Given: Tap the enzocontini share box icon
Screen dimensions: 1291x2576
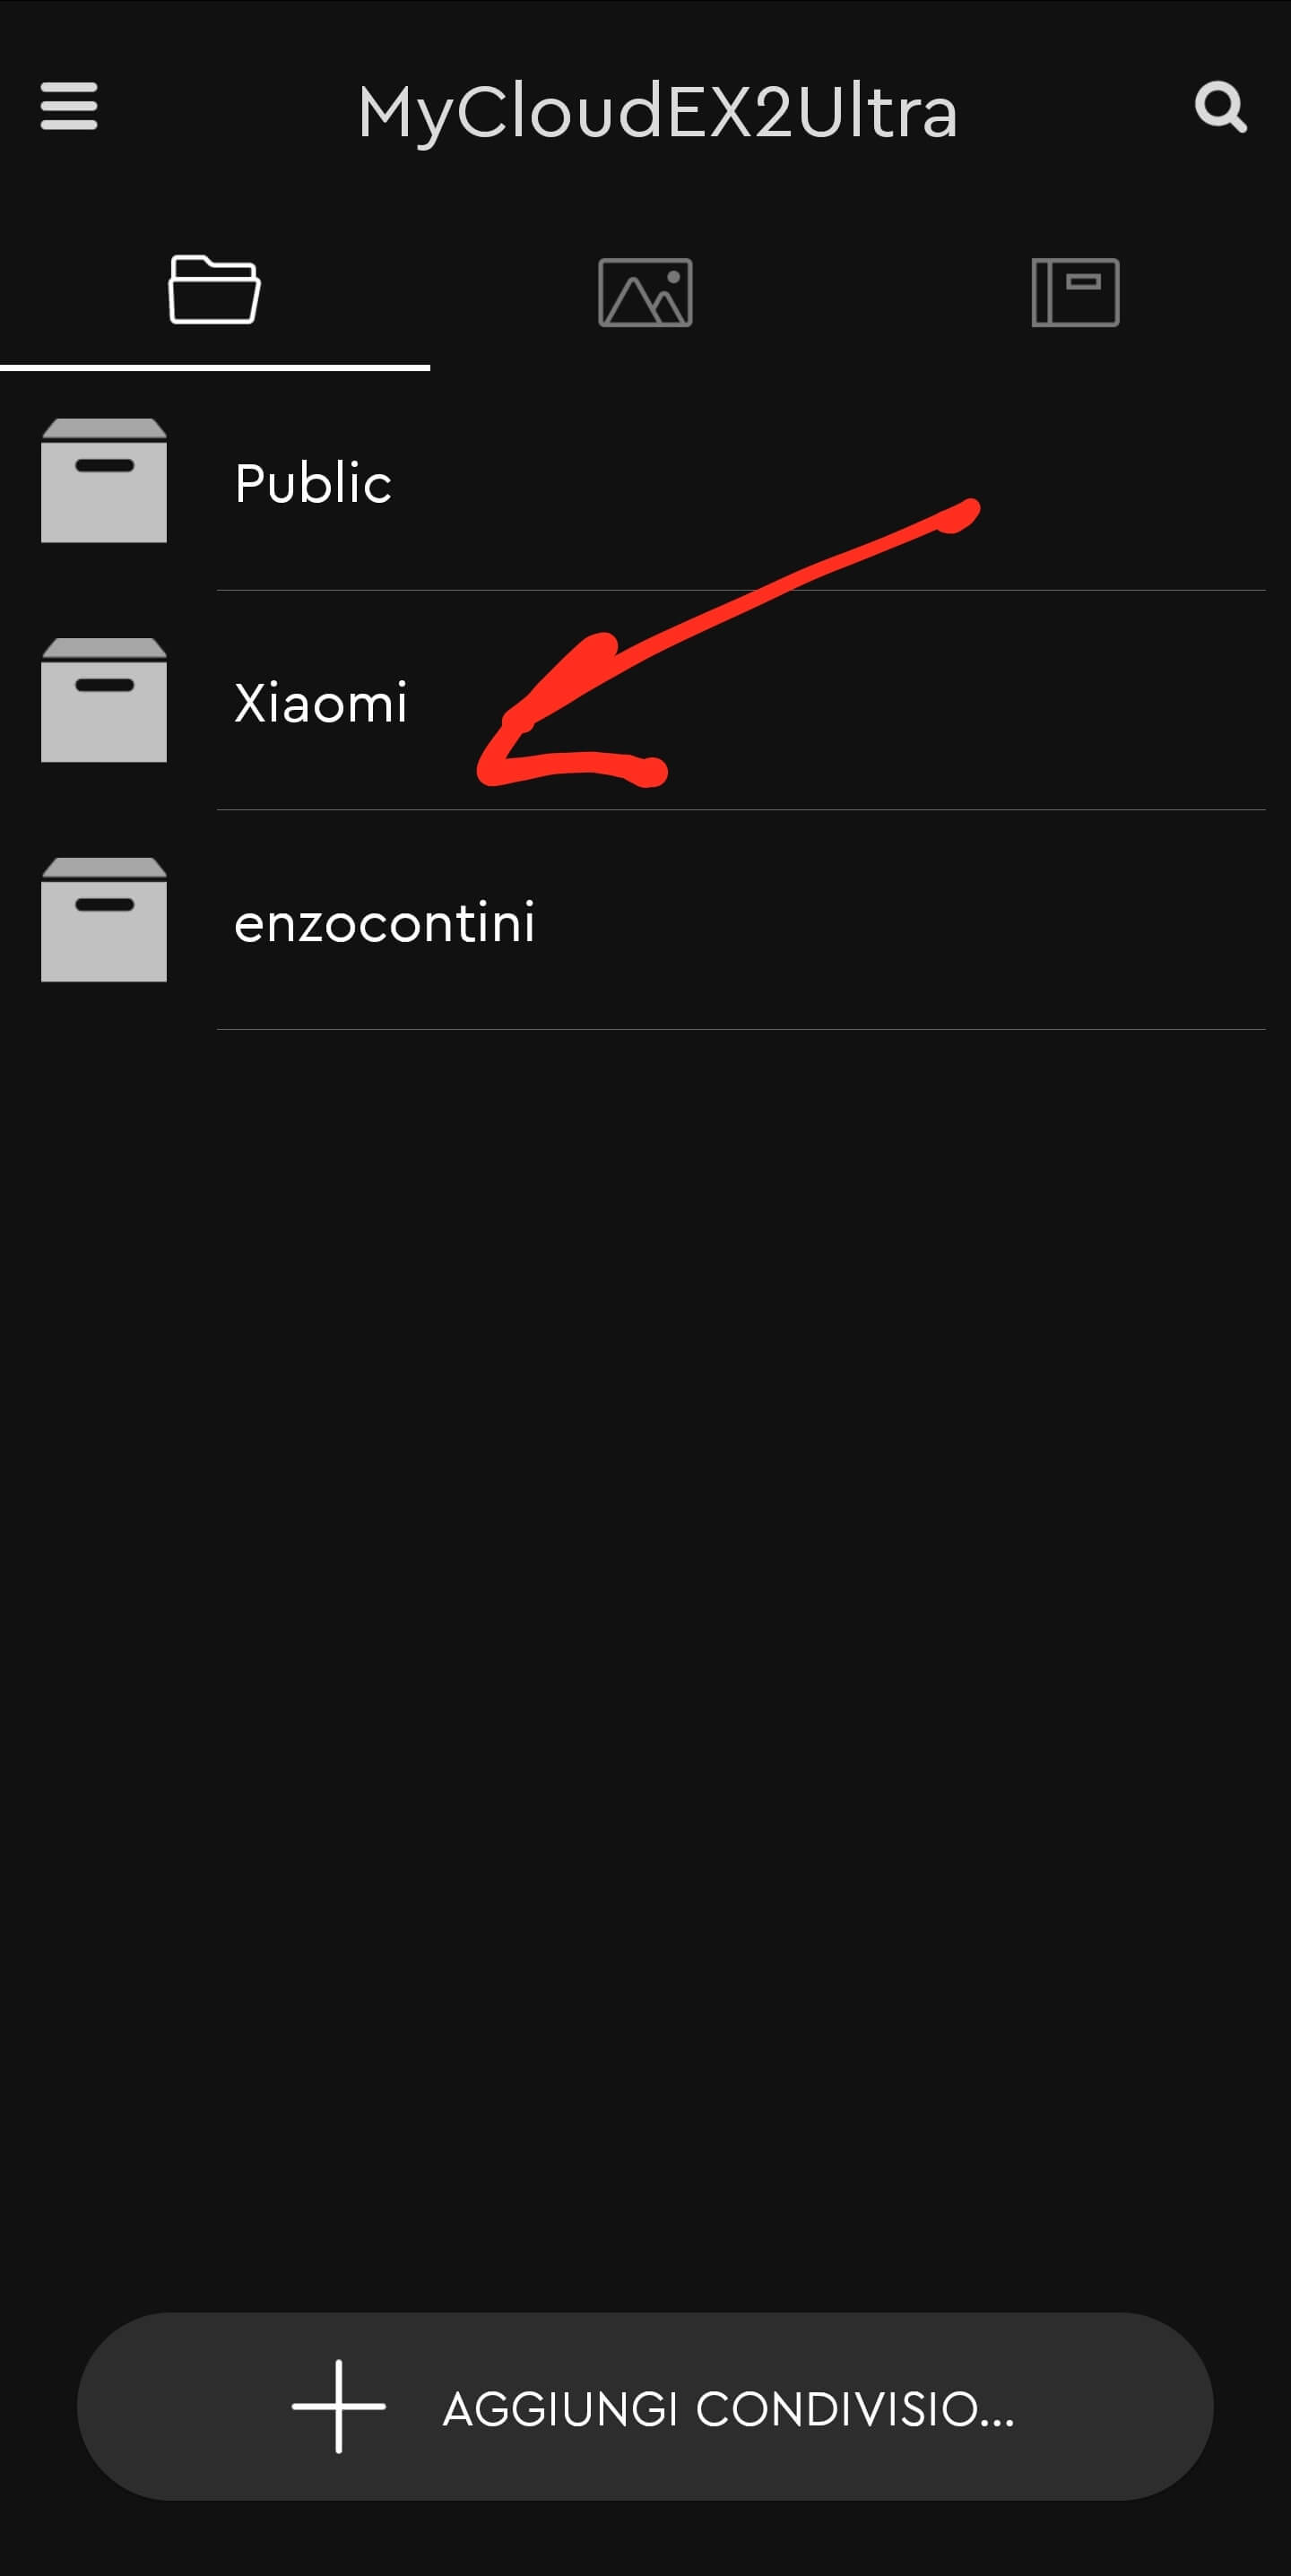Looking at the screenshot, I should tap(104, 920).
